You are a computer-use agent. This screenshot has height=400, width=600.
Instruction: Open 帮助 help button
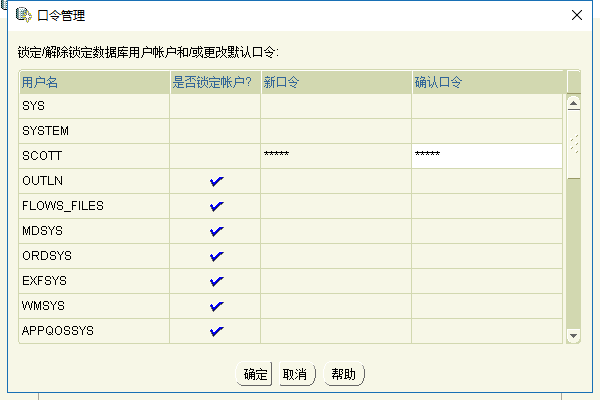pos(343,375)
